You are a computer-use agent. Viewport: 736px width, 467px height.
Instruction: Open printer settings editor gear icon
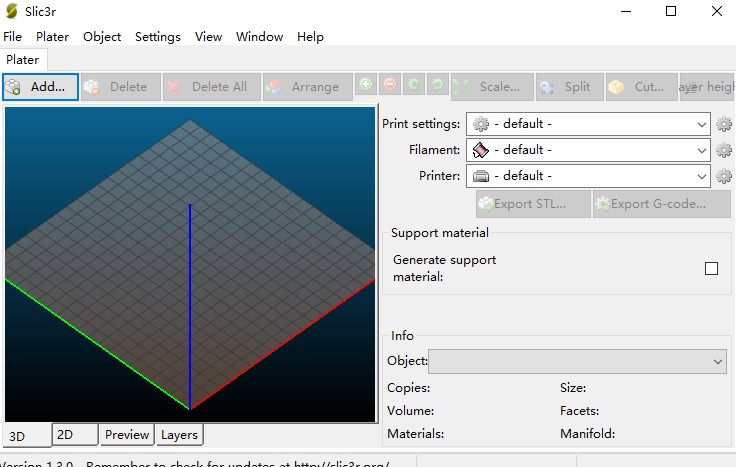point(724,176)
